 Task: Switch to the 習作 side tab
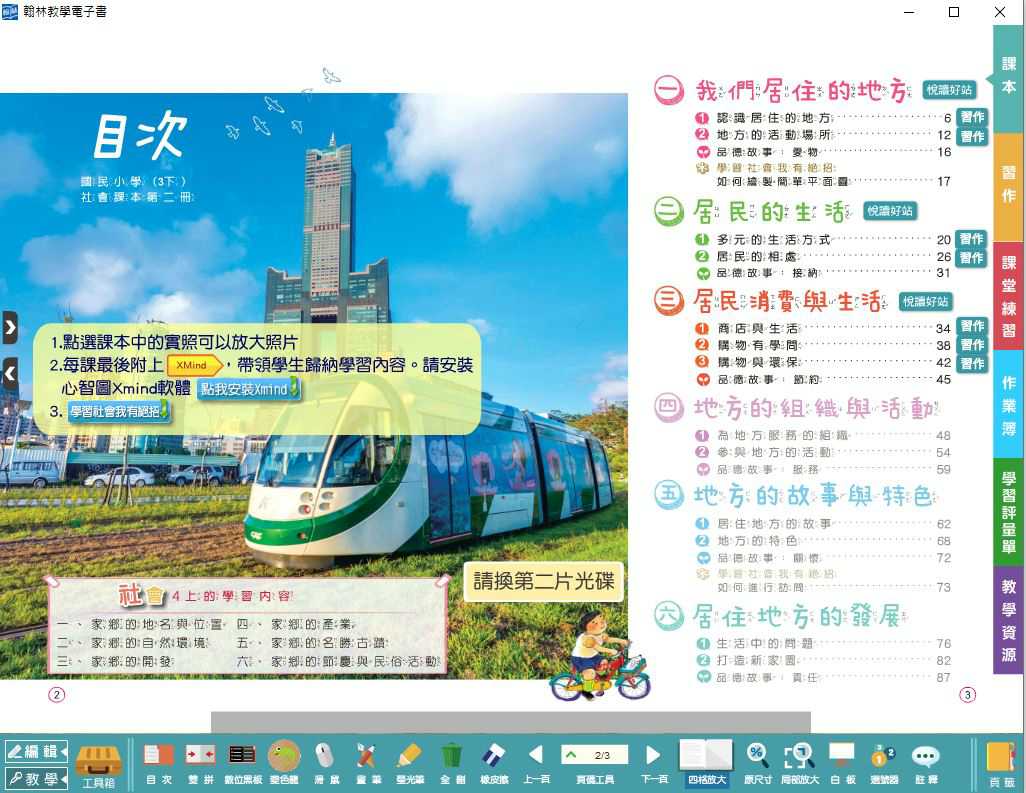pyautogui.click(x=1008, y=186)
